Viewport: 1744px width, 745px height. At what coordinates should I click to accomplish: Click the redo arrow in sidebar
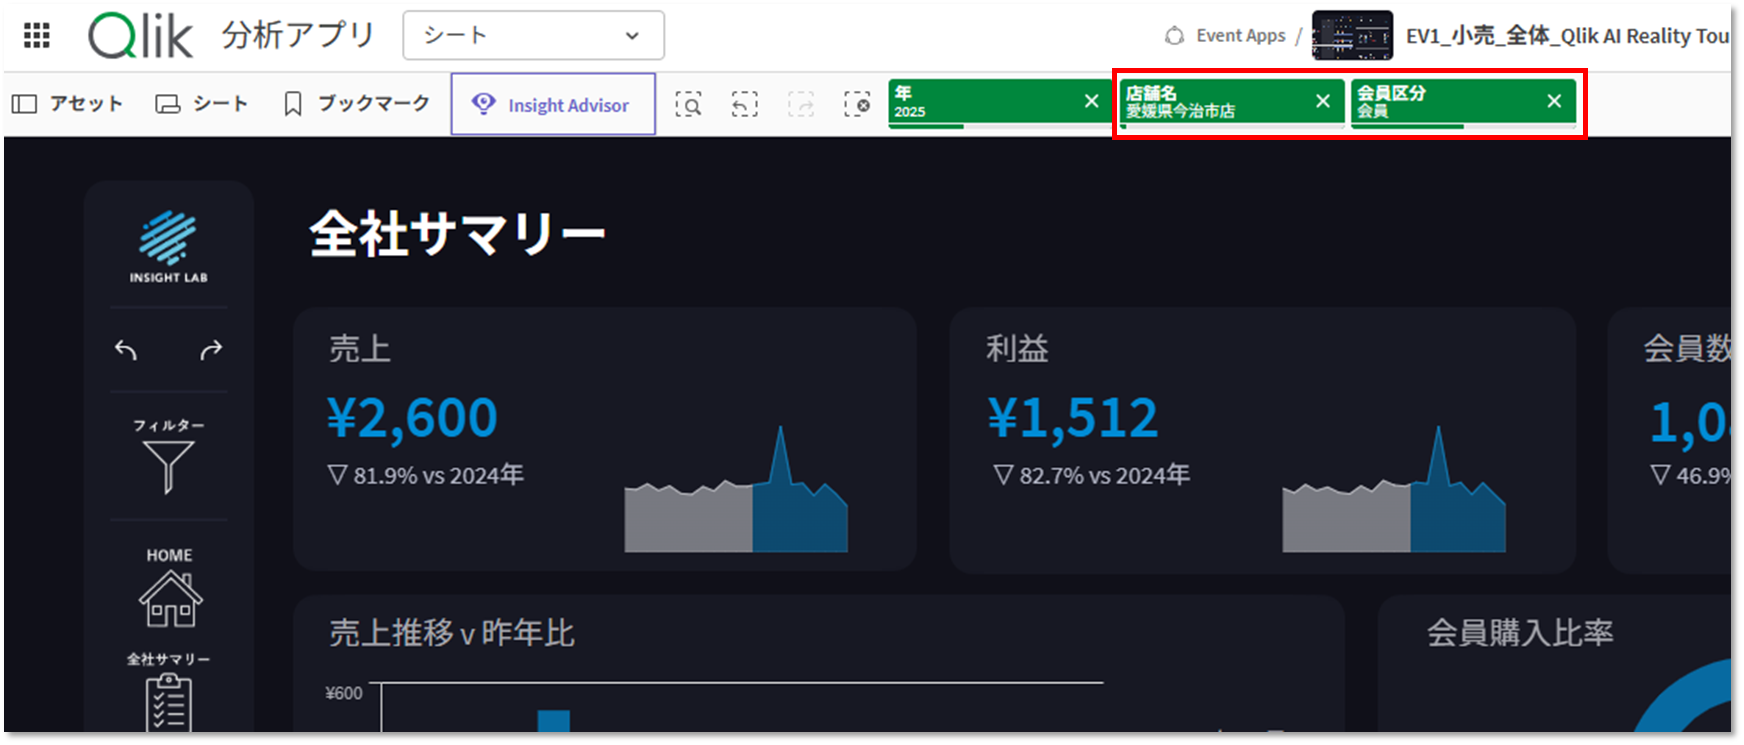211,350
